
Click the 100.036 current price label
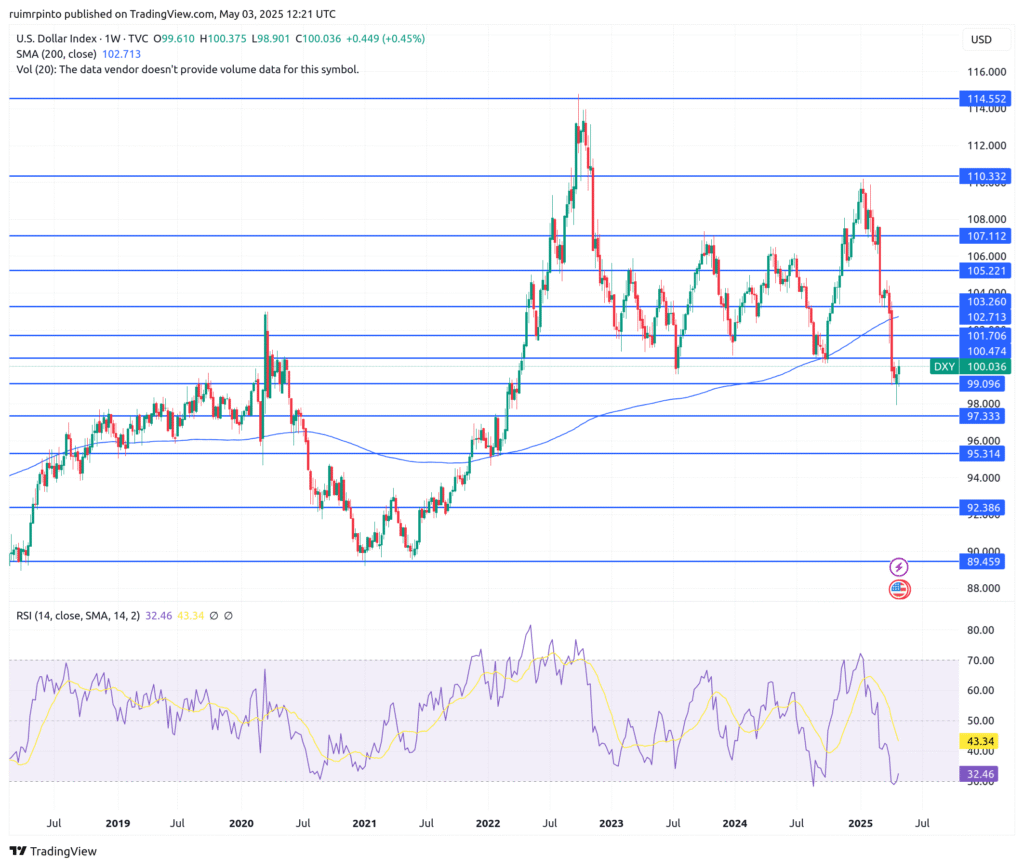pyautogui.click(x=986, y=367)
